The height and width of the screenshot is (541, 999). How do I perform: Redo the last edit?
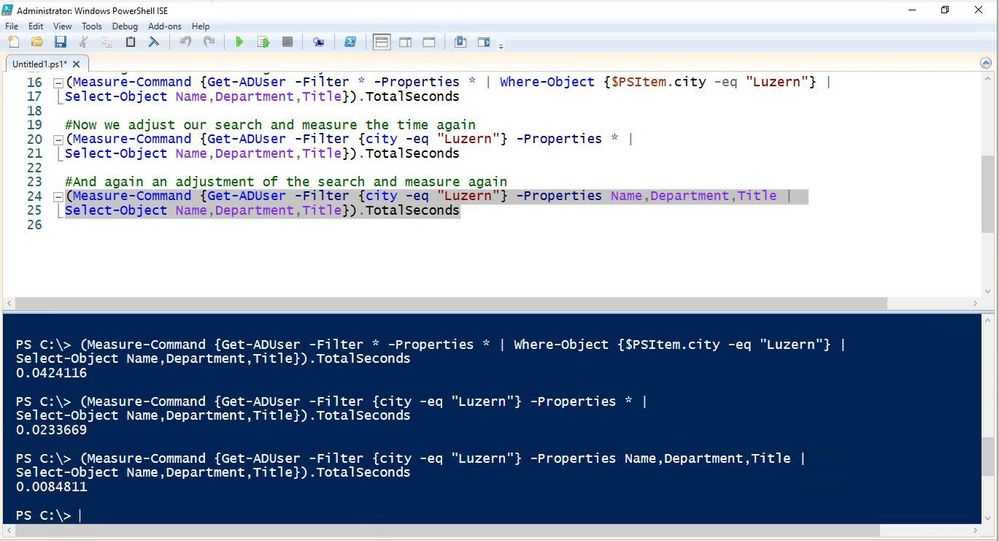(209, 42)
